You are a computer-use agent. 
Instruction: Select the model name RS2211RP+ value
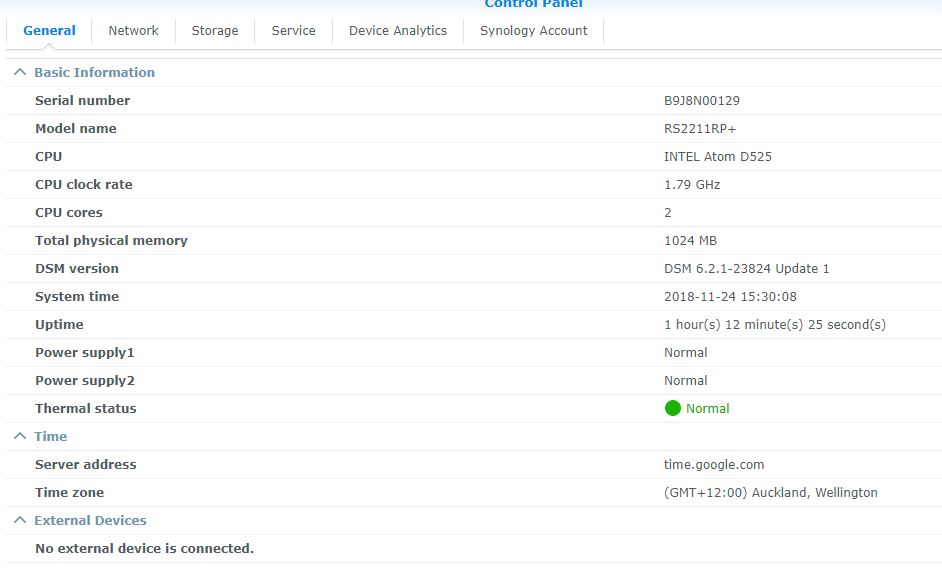click(x=699, y=128)
